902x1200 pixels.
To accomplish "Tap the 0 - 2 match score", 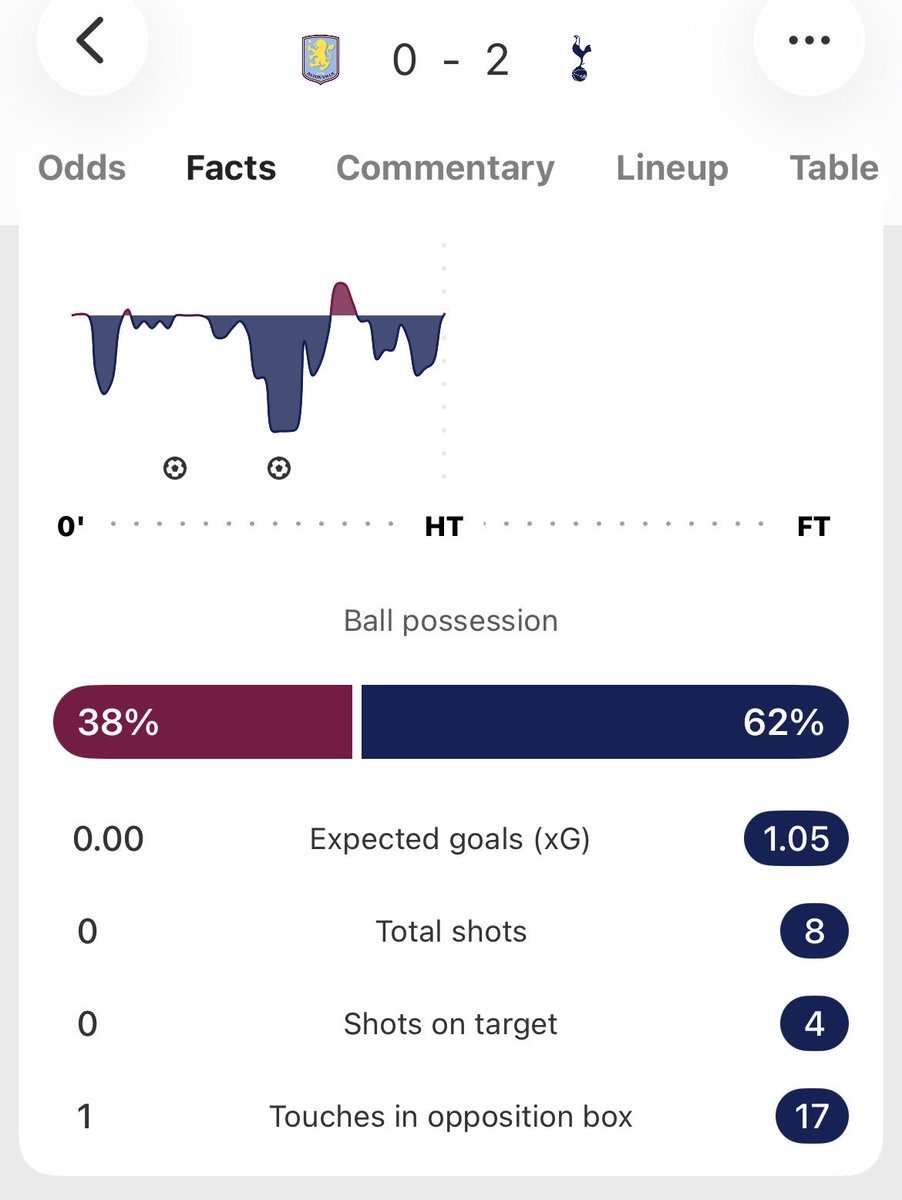I will click(x=451, y=60).
